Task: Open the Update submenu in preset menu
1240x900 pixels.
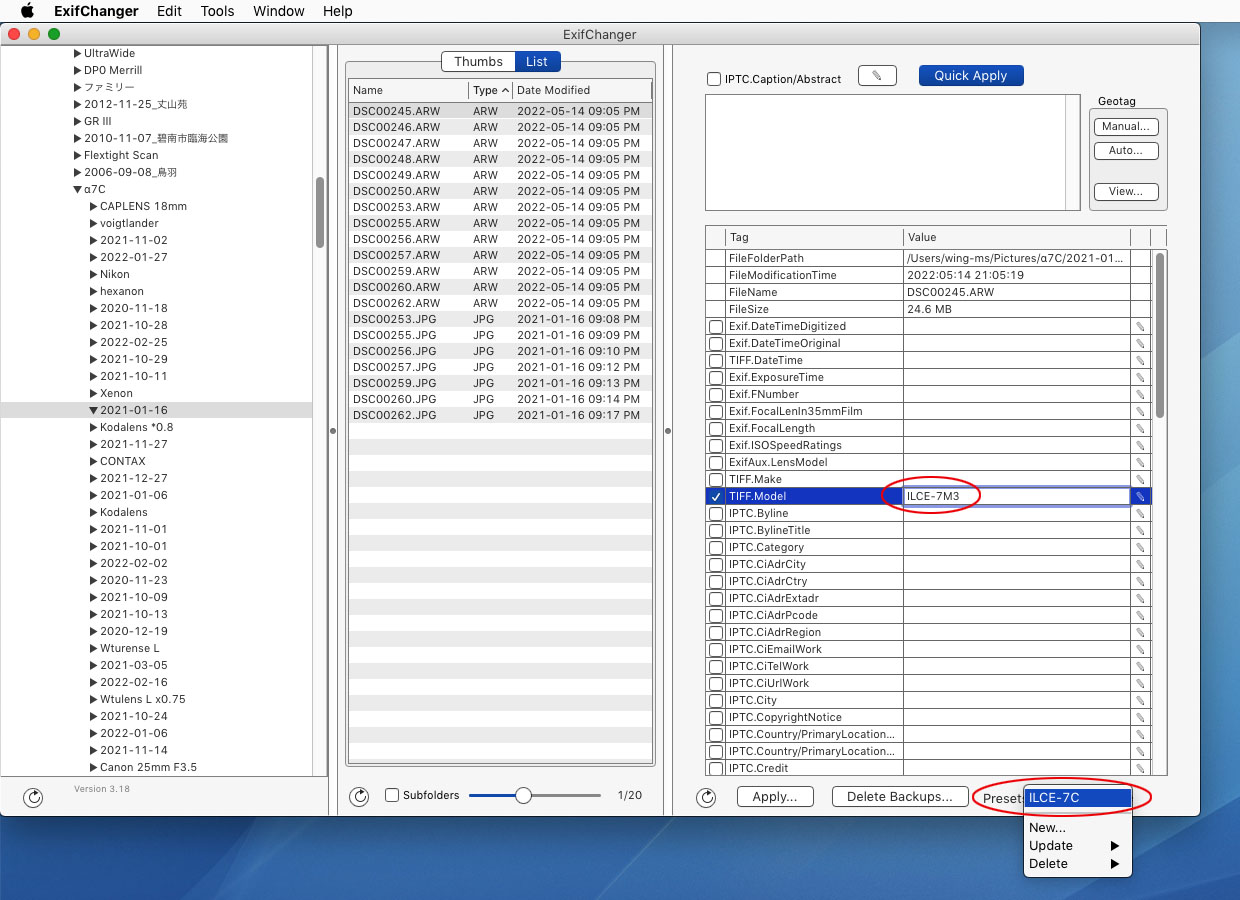Action: pos(1077,845)
